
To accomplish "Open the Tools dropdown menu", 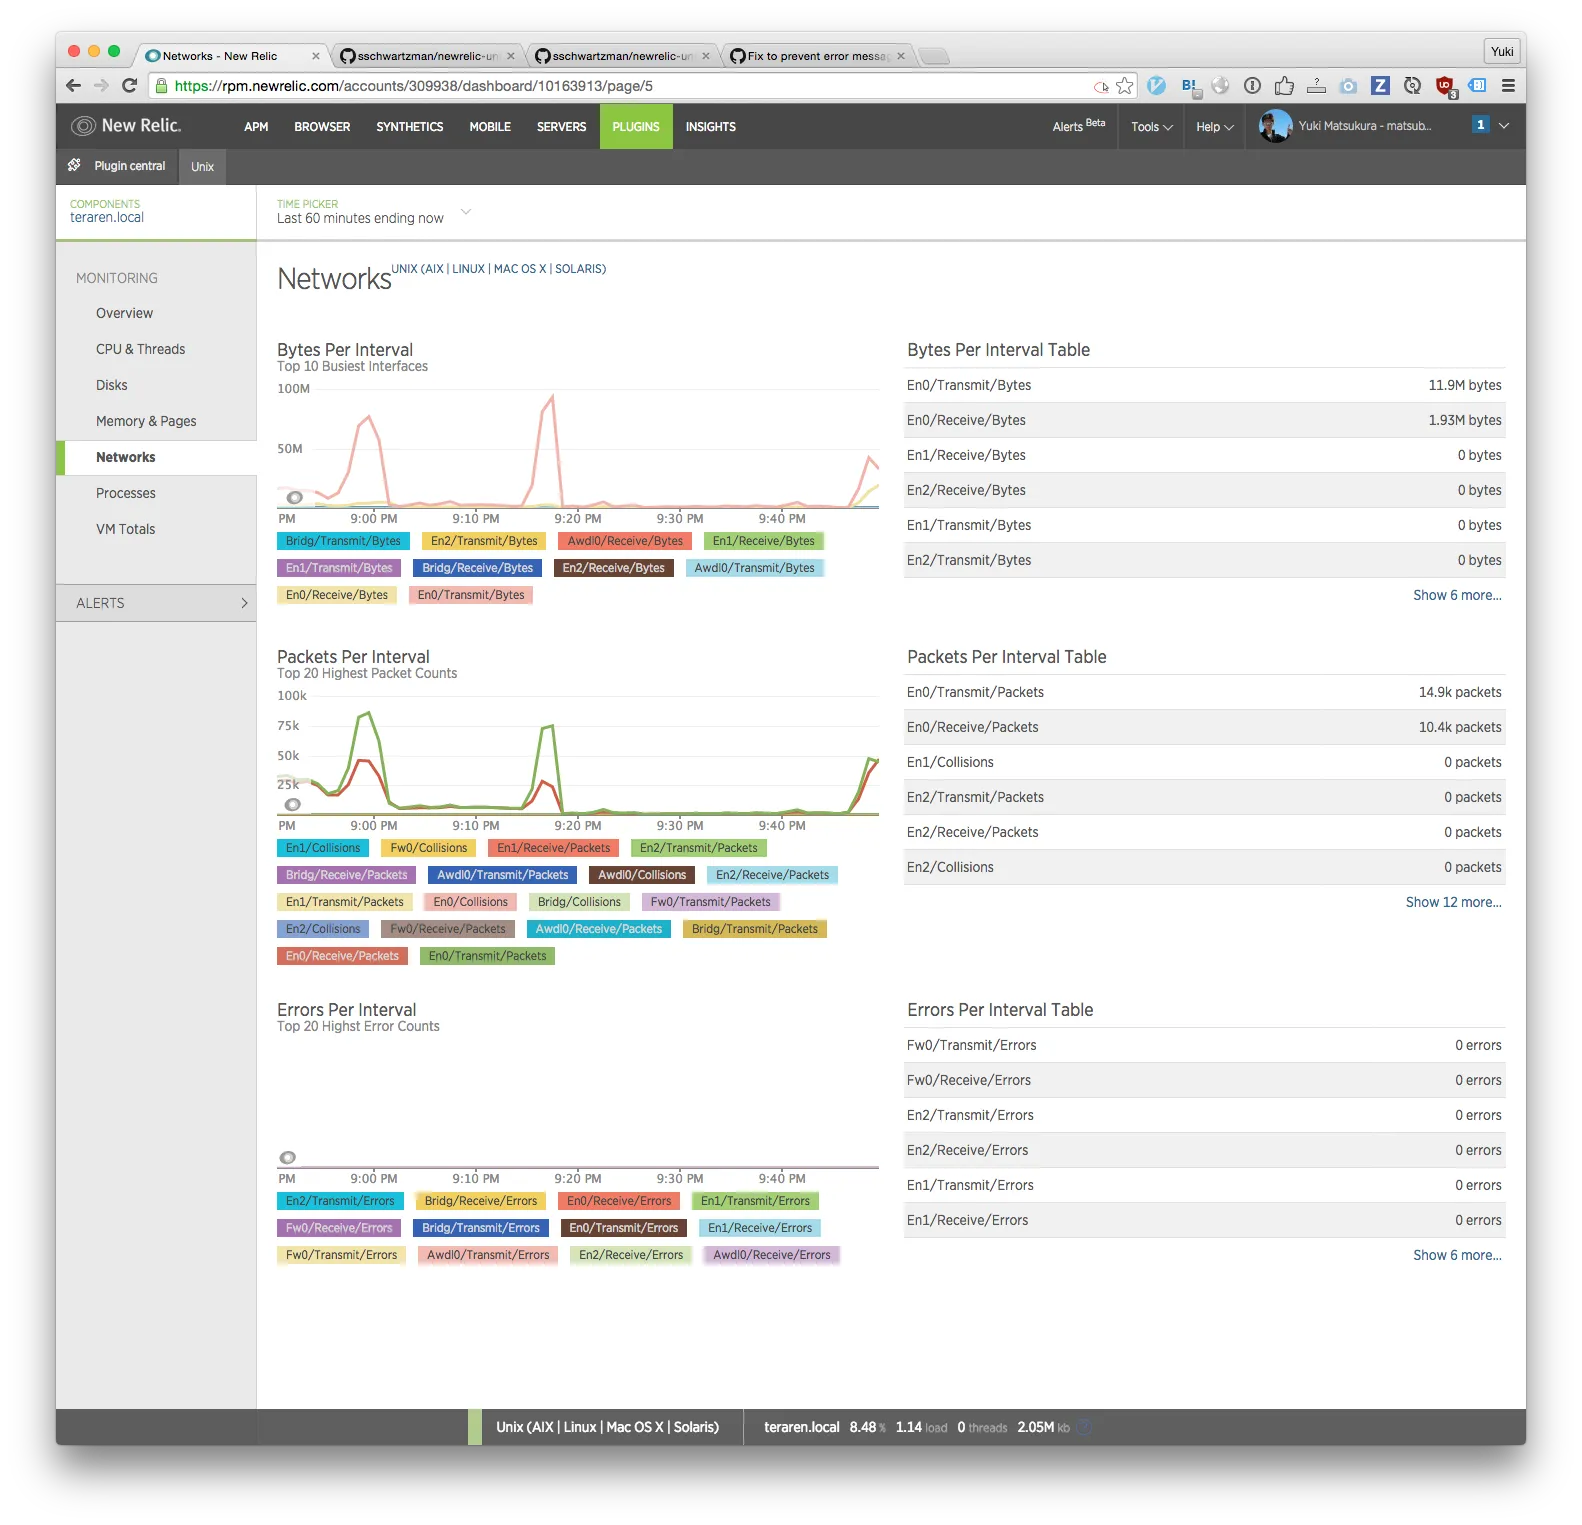I will pos(1151,127).
